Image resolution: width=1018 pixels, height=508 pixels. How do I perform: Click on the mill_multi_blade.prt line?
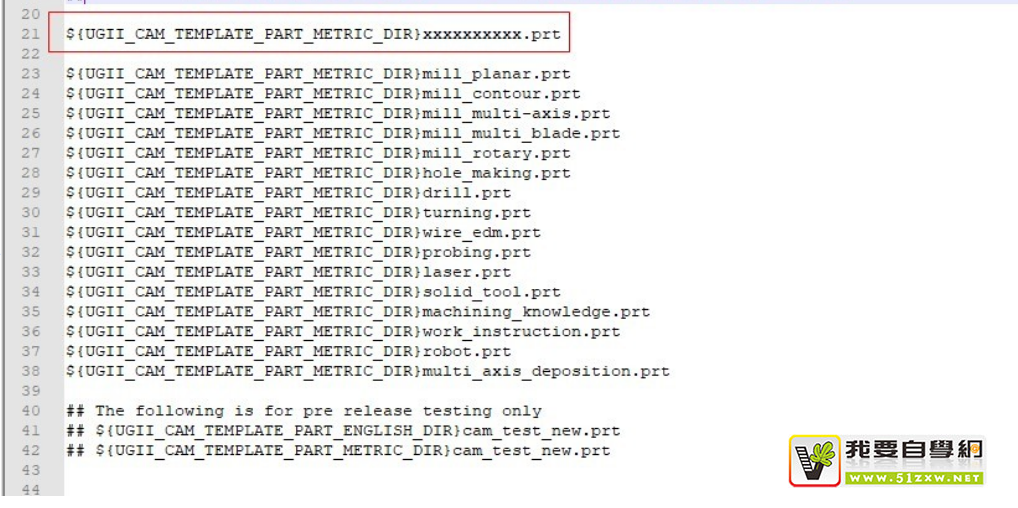pyautogui.click(x=343, y=133)
